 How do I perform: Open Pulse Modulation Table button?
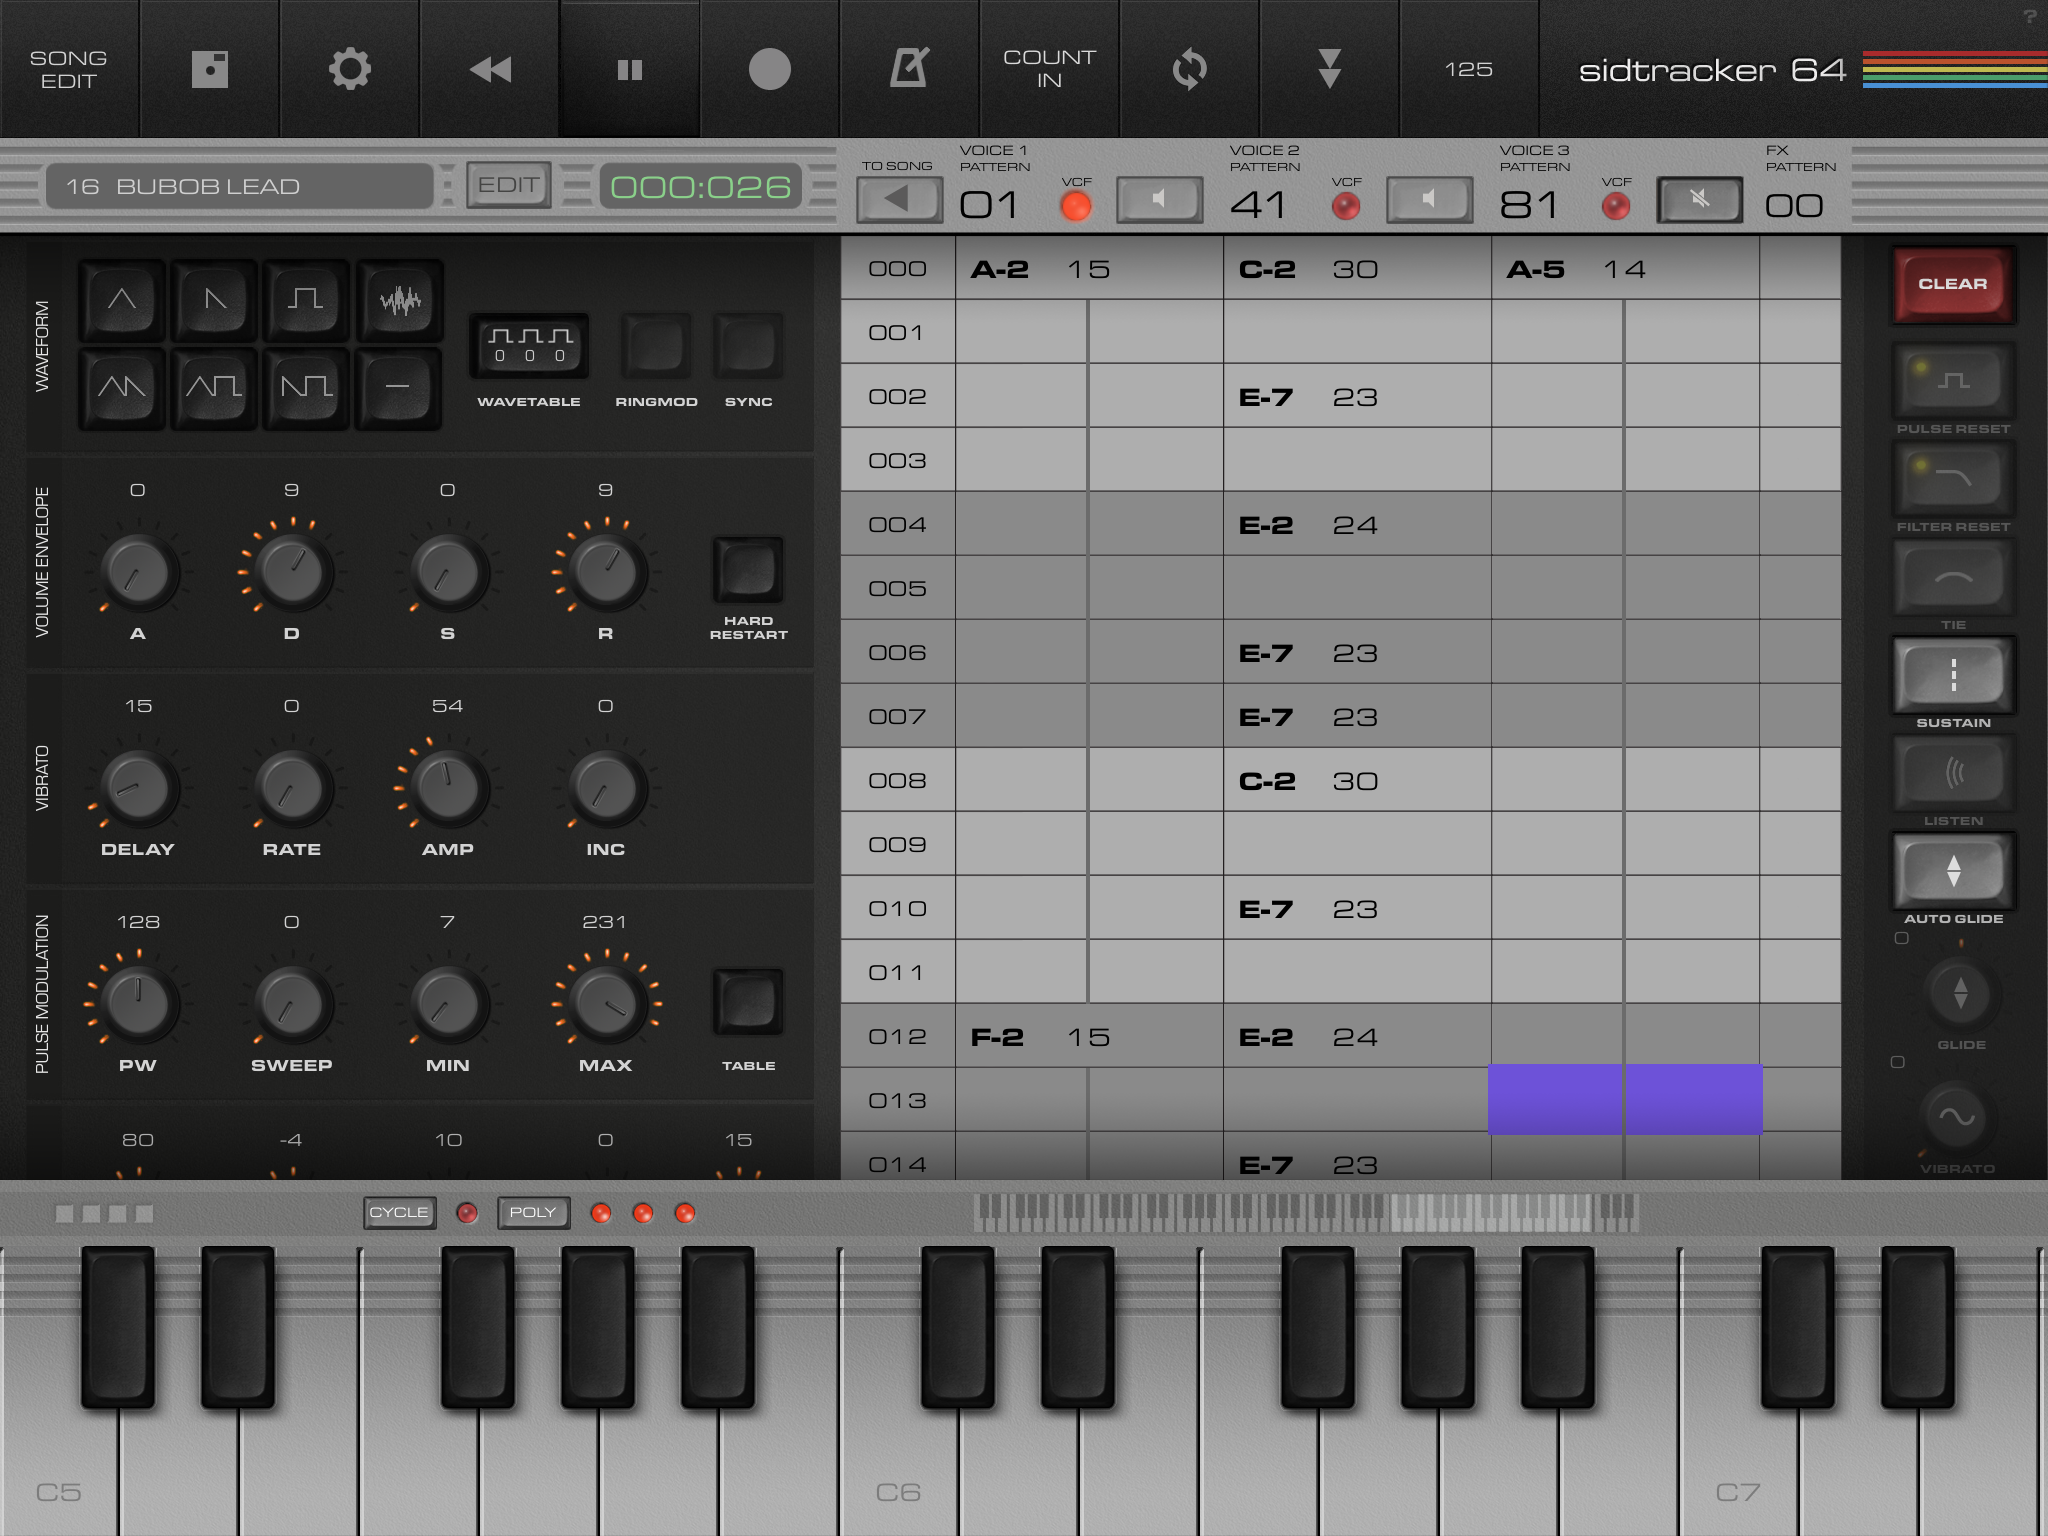click(x=748, y=1002)
